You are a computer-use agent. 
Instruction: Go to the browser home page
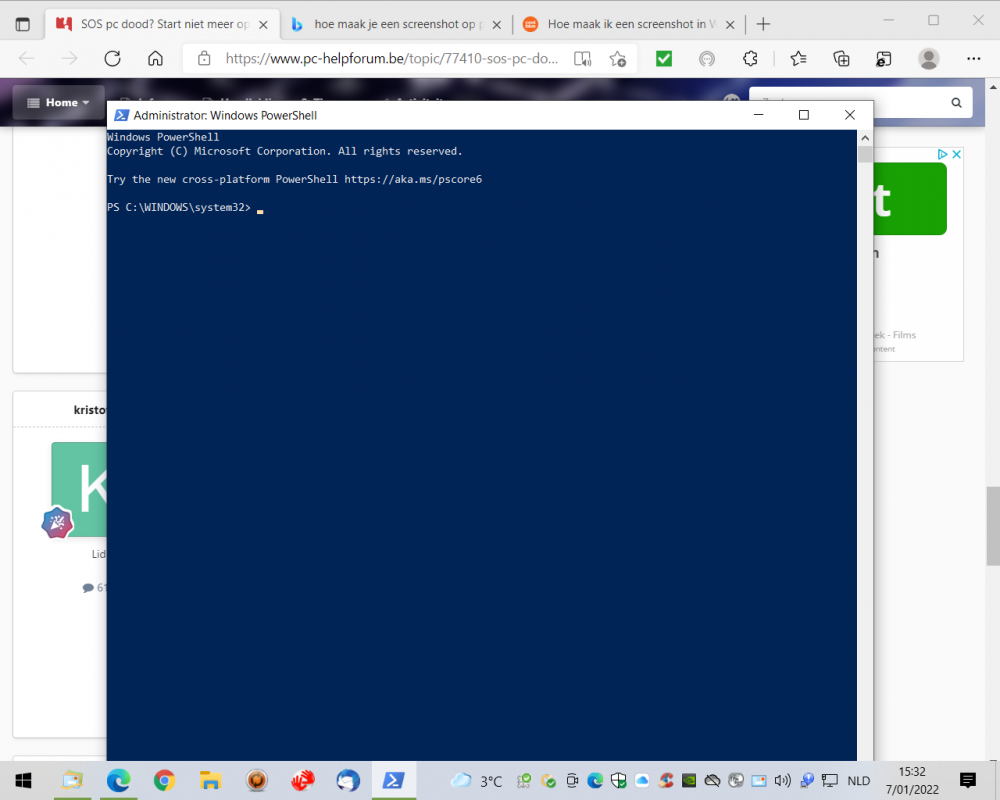click(155, 59)
